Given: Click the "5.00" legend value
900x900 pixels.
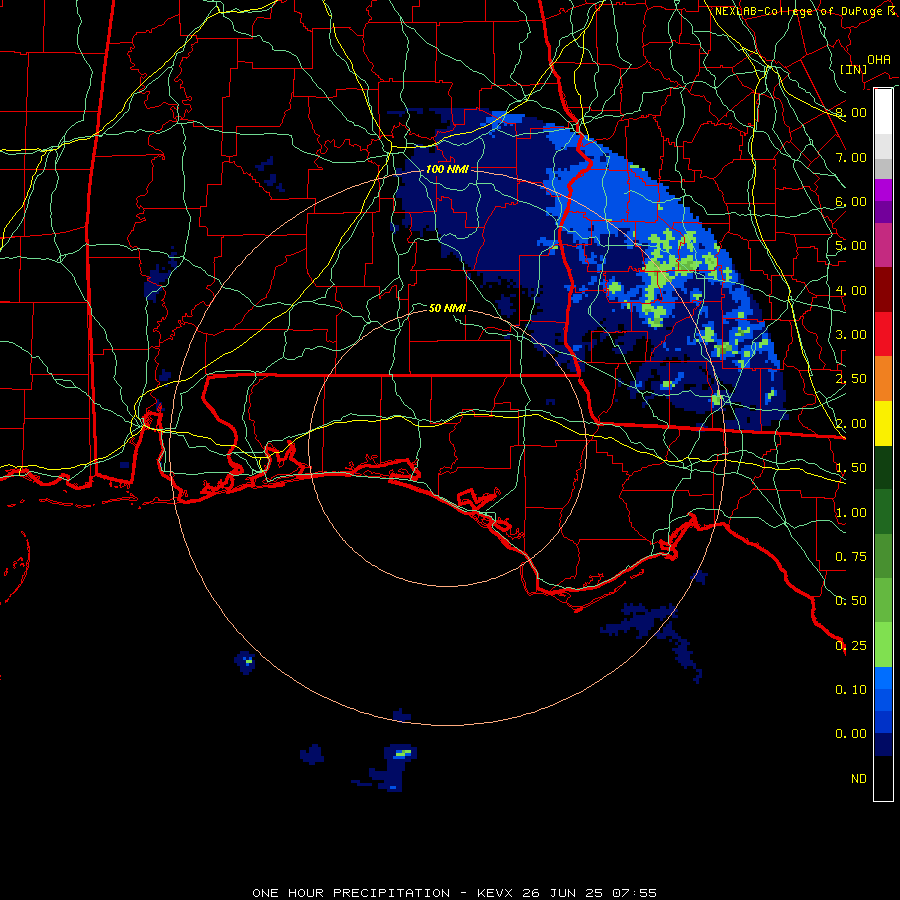Looking at the screenshot, I should pyautogui.click(x=851, y=246).
